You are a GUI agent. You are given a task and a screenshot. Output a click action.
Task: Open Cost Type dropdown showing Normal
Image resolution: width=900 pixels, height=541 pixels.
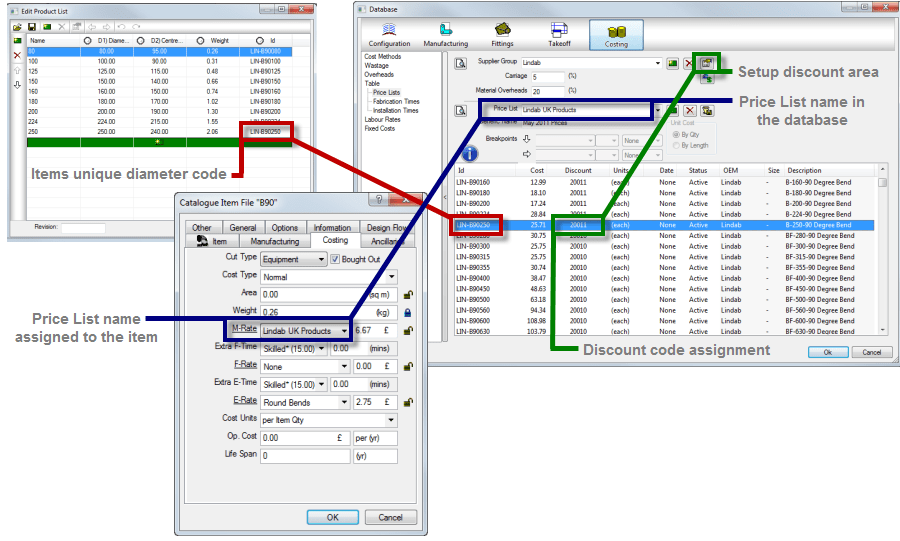pos(329,277)
